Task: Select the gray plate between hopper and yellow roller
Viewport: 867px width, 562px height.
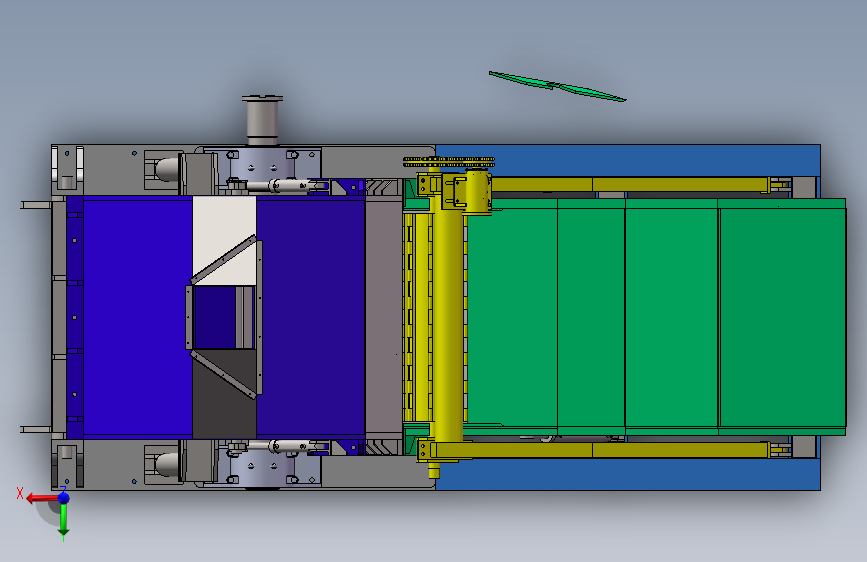Action: pos(384,318)
